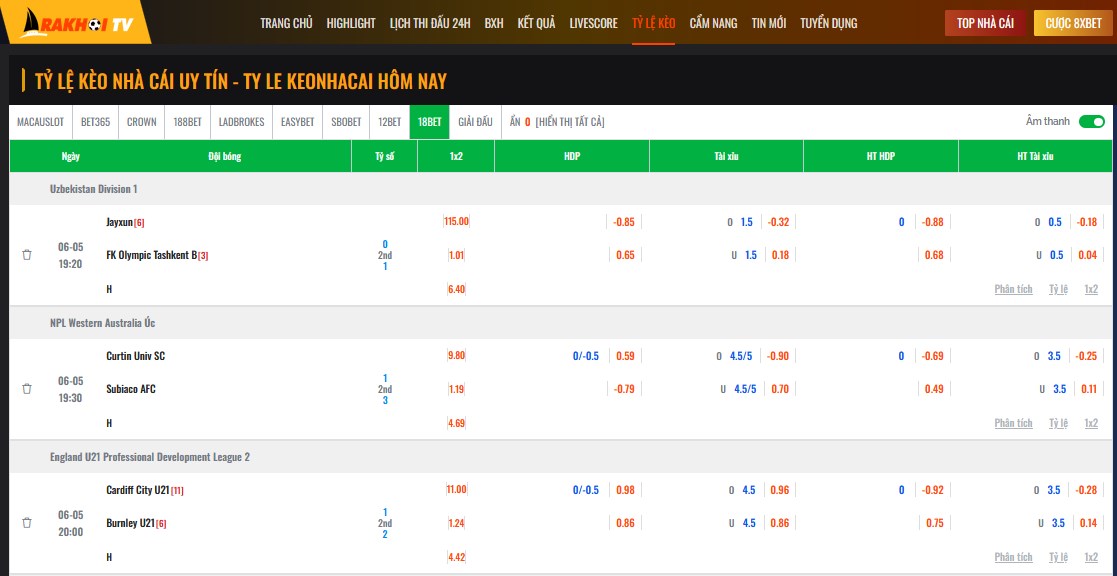
Task: Toggle the Âm thanh sound switch
Action: pos(1091,122)
